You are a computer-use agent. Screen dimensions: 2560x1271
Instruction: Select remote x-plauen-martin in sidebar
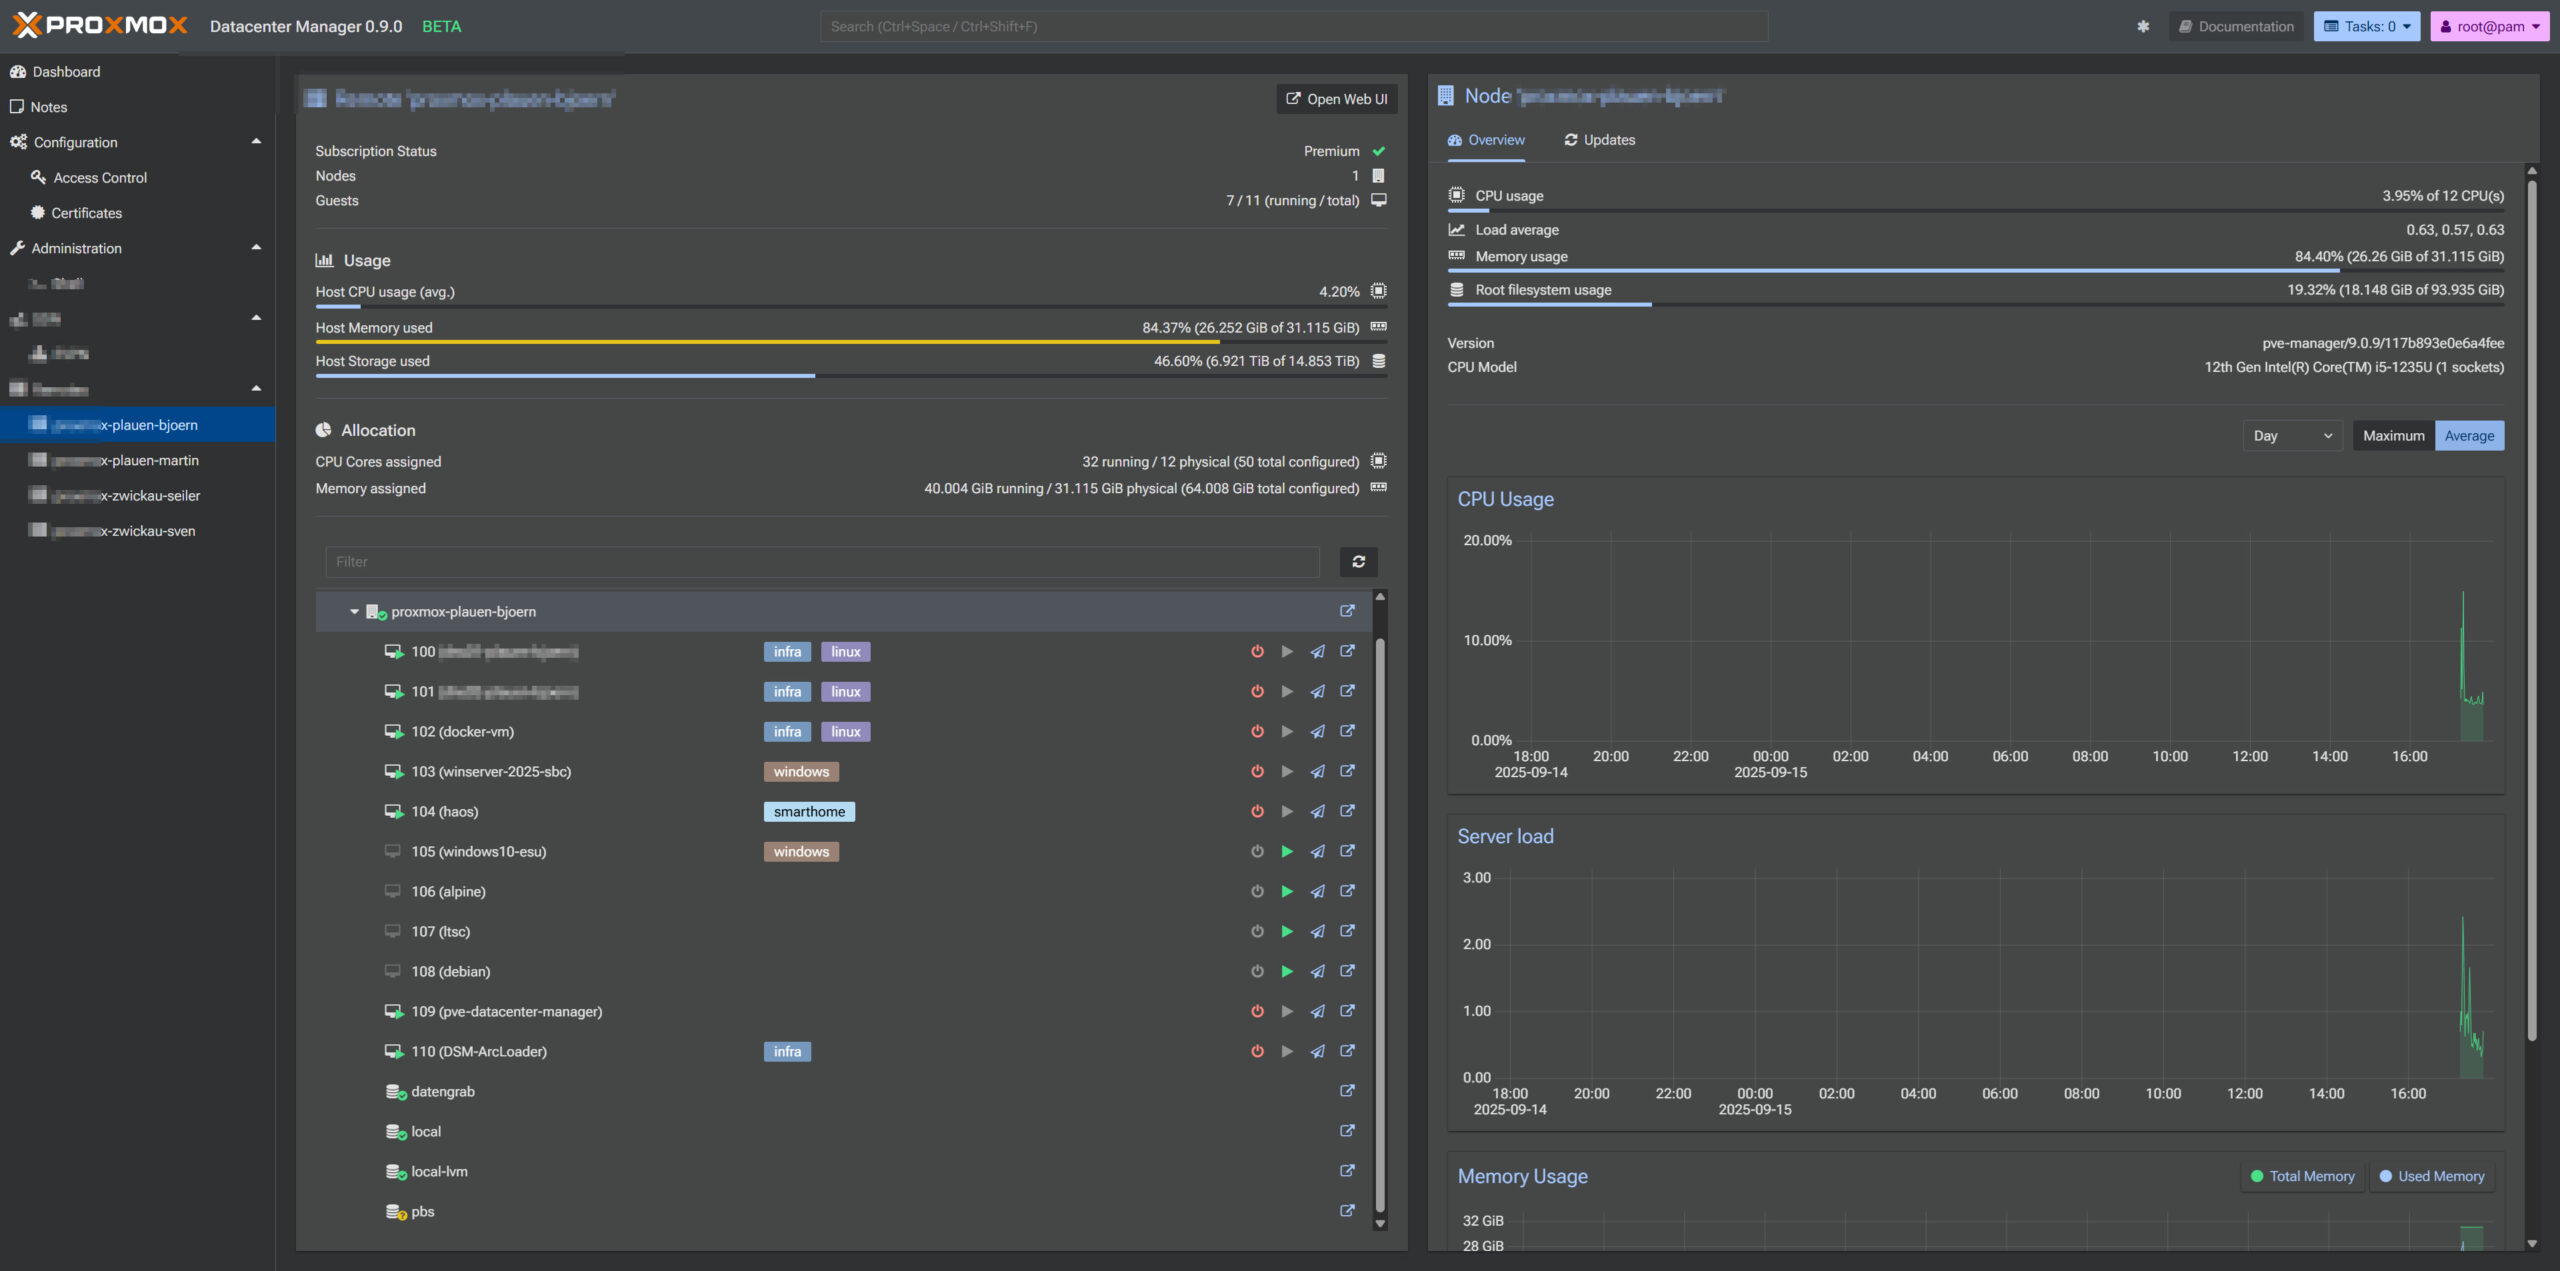point(137,460)
